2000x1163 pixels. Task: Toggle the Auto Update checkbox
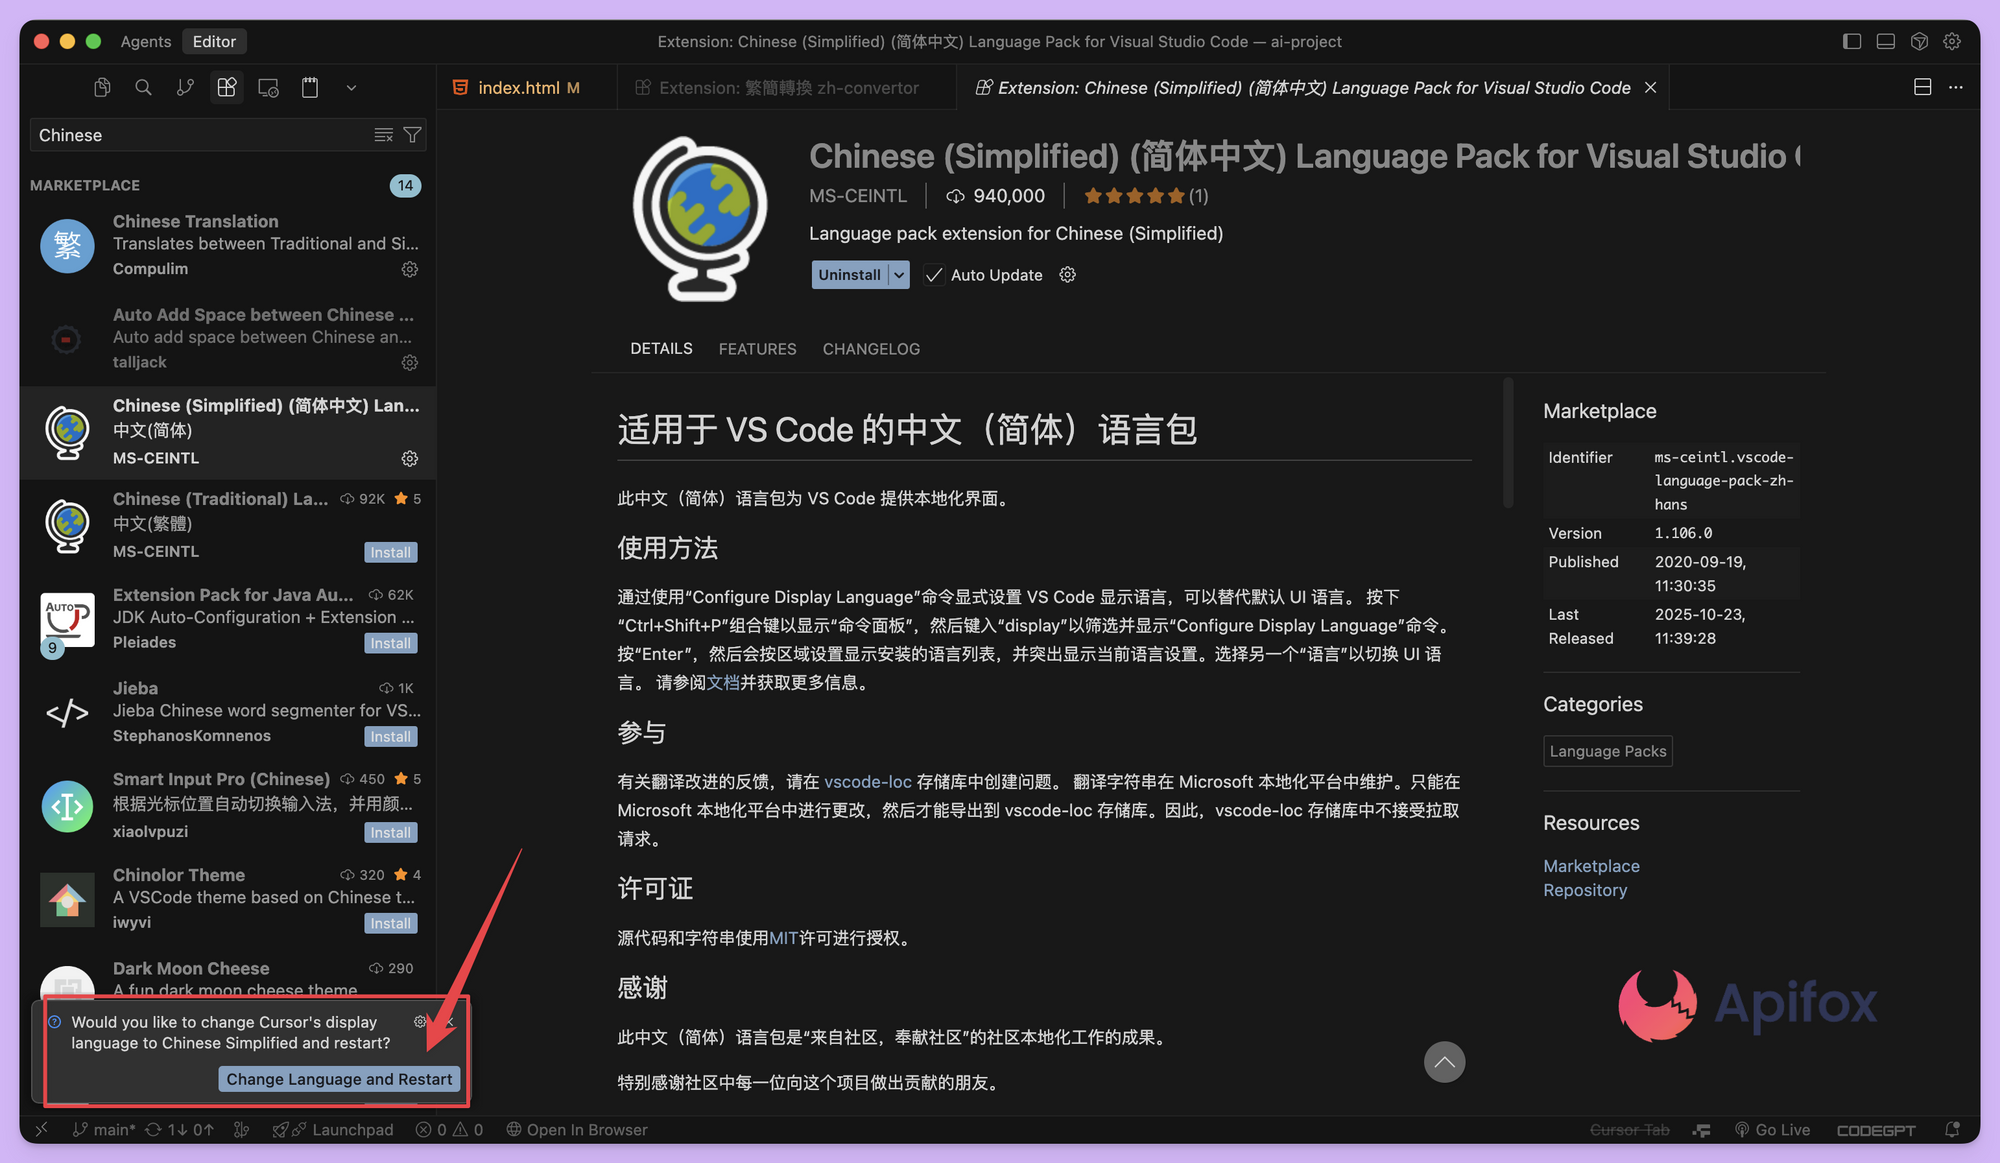pos(934,275)
